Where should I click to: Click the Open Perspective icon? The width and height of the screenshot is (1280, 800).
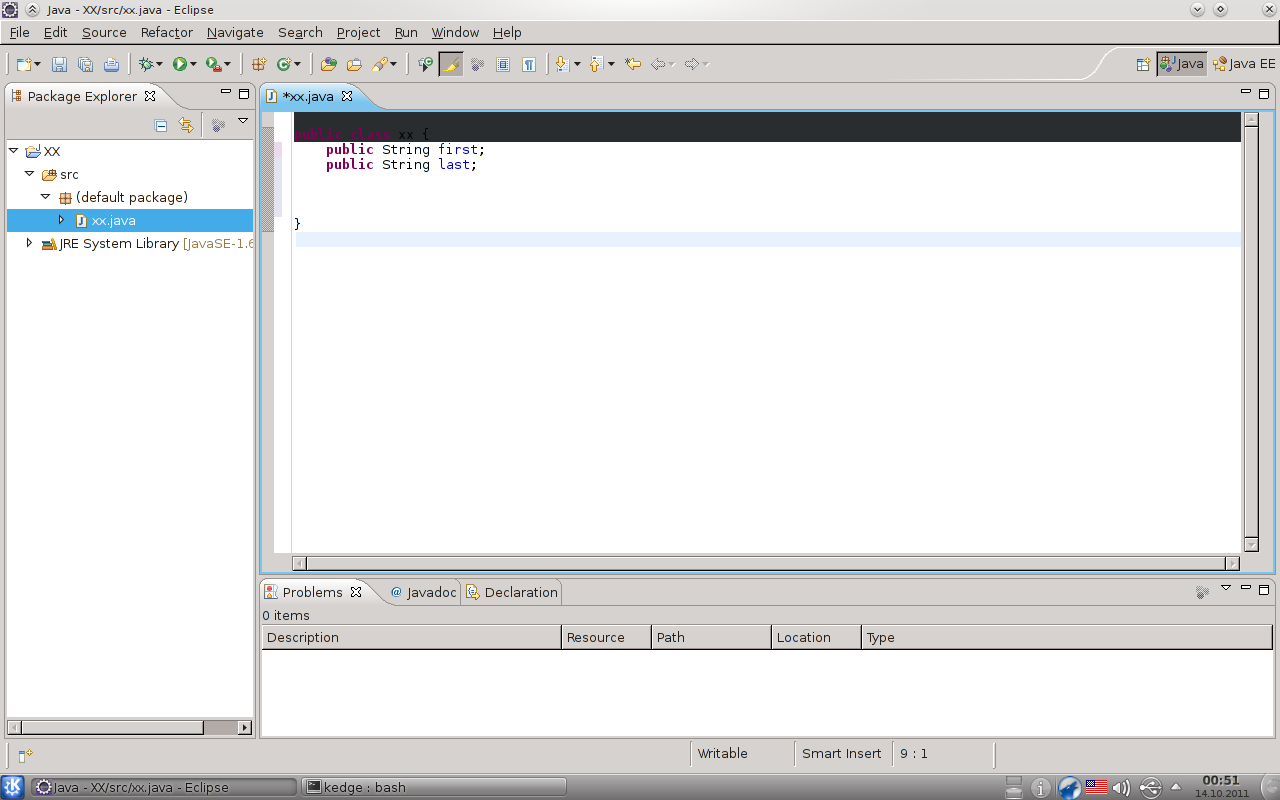click(1143, 64)
